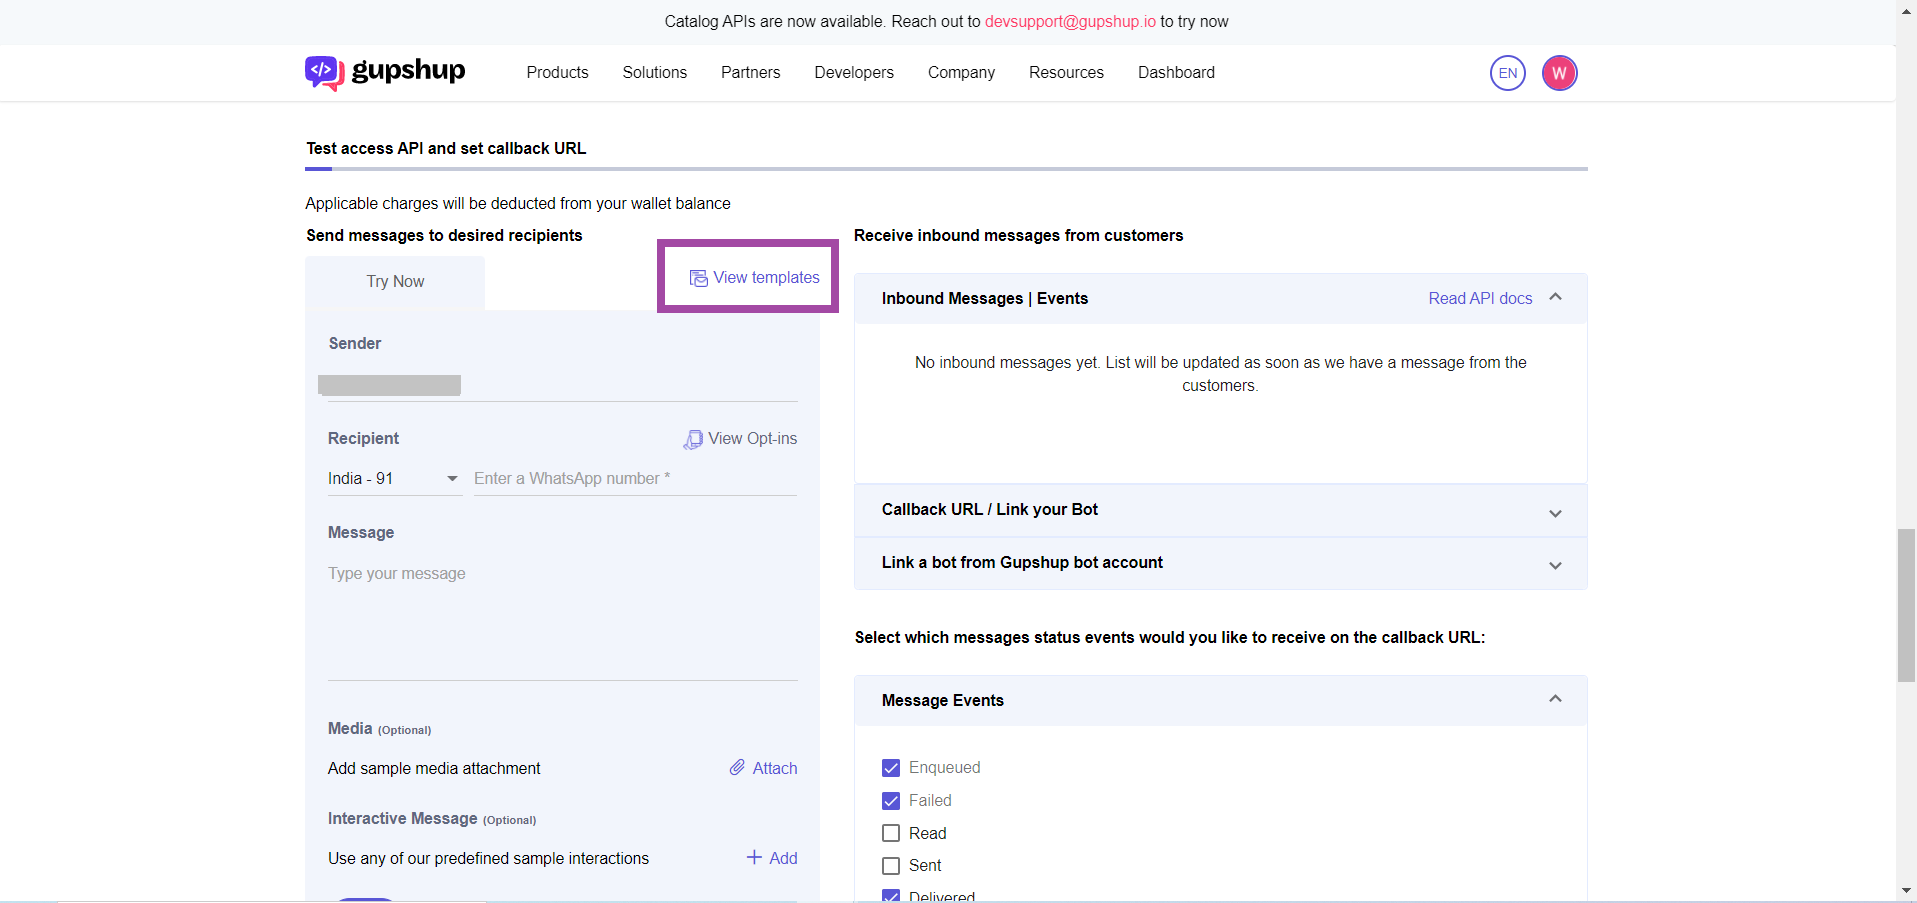The width and height of the screenshot is (1917, 903).
Task: Select the Try Now tab
Action: 395,282
